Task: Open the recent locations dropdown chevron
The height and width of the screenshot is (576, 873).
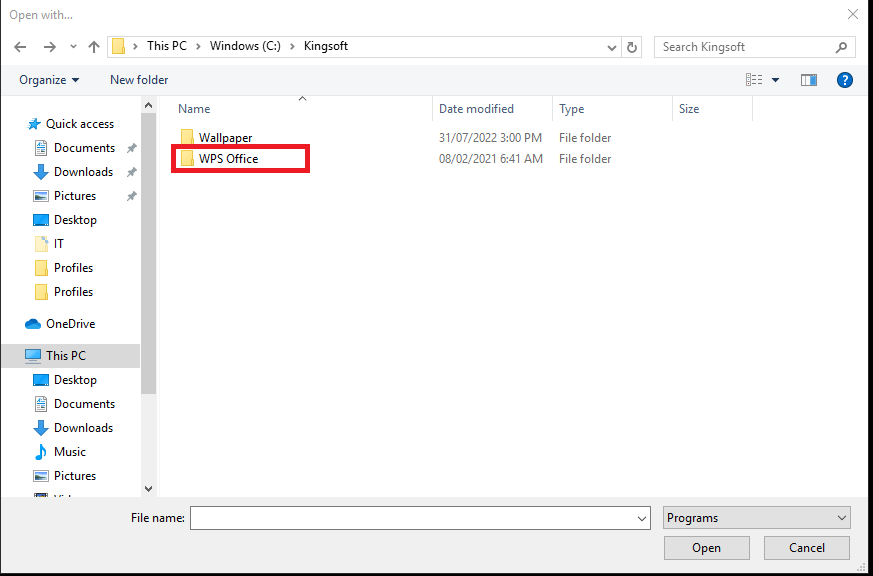Action: pos(73,47)
